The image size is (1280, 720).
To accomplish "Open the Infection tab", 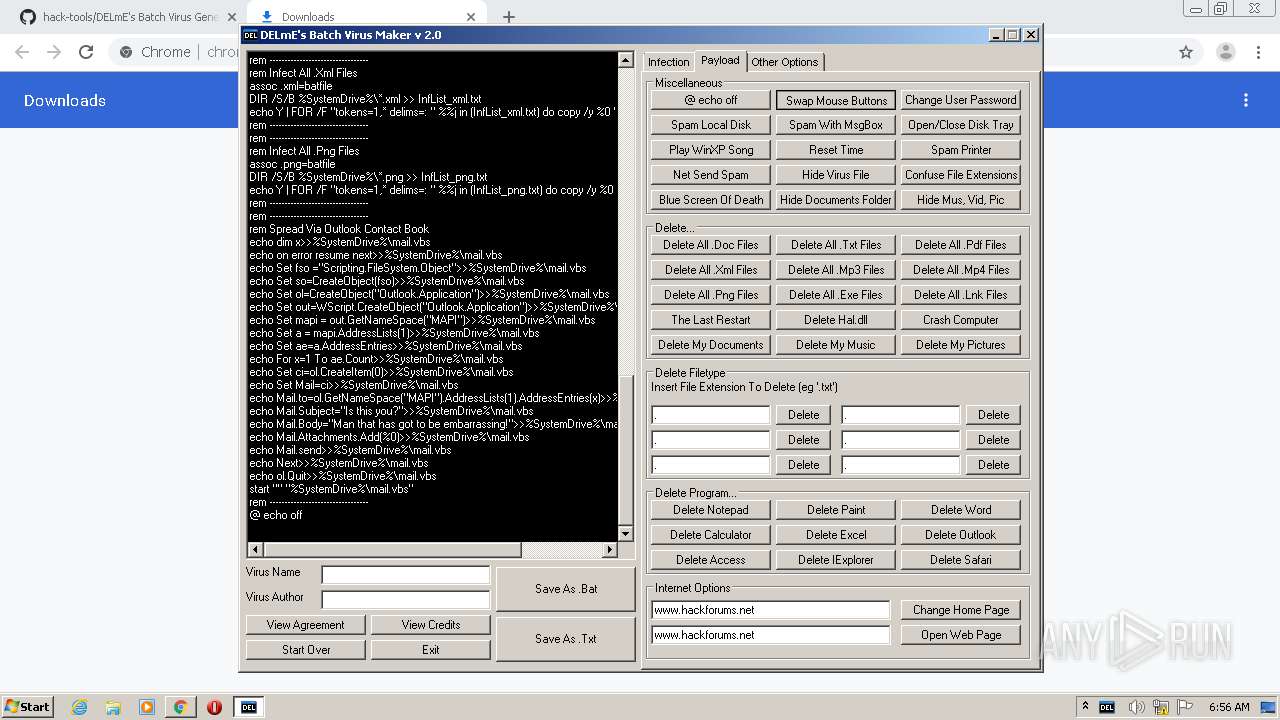I will [668, 62].
